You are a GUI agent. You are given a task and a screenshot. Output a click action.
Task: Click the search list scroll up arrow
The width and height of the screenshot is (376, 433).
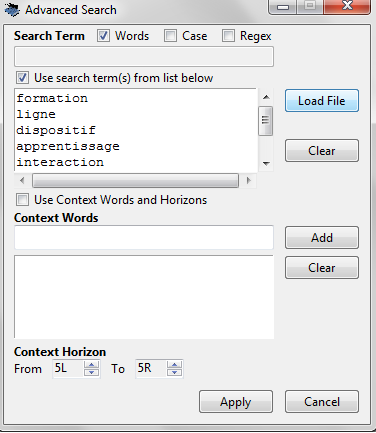click(x=266, y=97)
